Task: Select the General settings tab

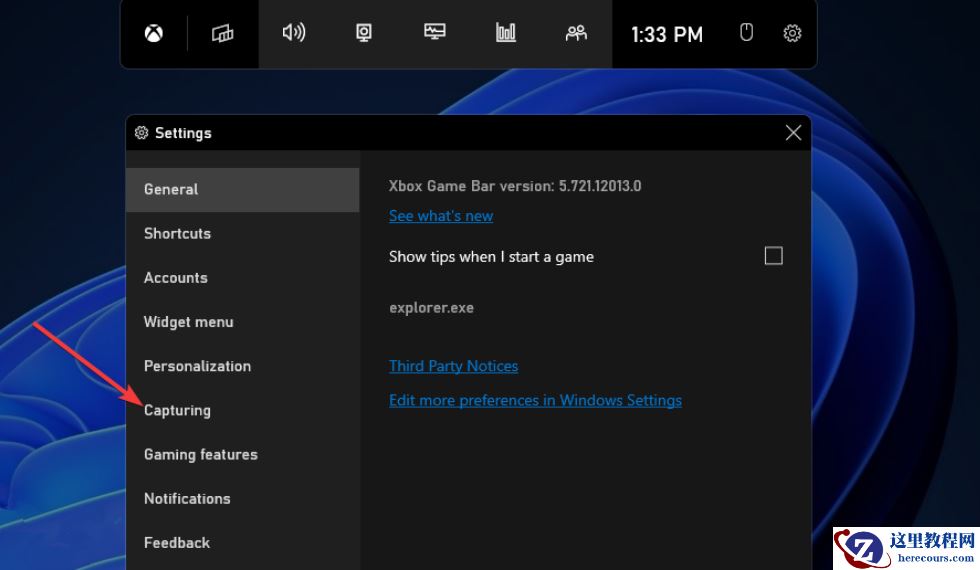Action: click(x=242, y=189)
